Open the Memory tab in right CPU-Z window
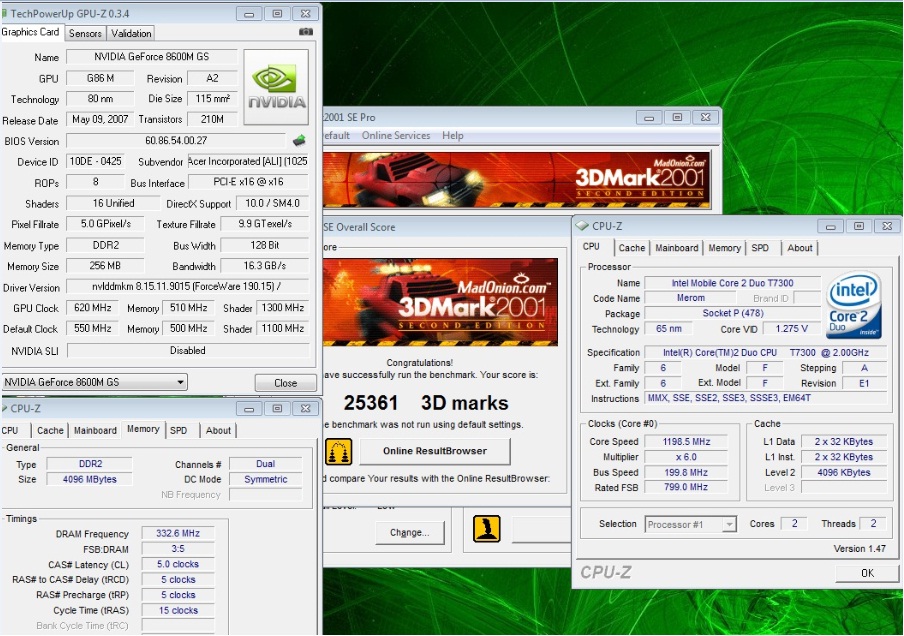904x636 pixels. tap(725, 248)
